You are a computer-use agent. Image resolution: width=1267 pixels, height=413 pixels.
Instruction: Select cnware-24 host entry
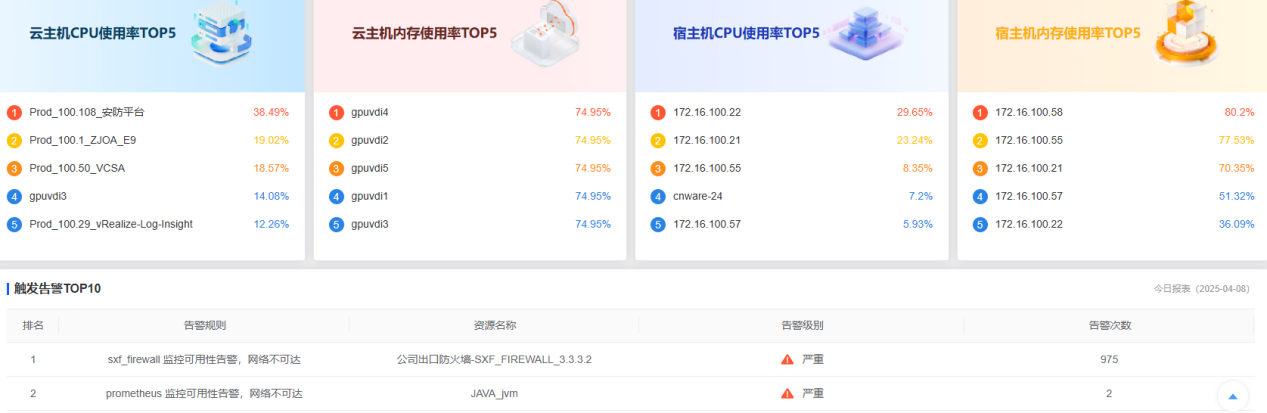pyautogui.click(x=698, y=196)
